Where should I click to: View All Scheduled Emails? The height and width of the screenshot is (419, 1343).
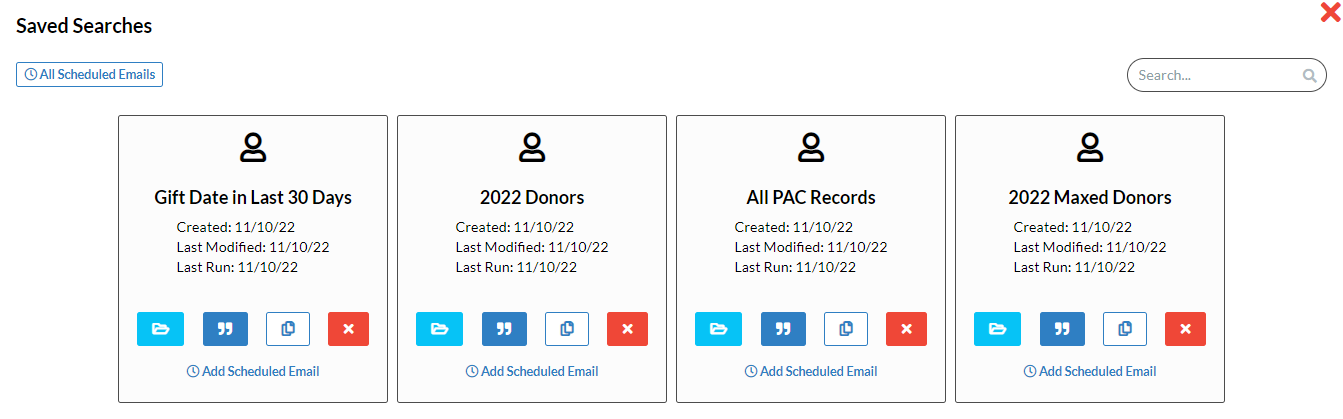click(x=90, y=74)
